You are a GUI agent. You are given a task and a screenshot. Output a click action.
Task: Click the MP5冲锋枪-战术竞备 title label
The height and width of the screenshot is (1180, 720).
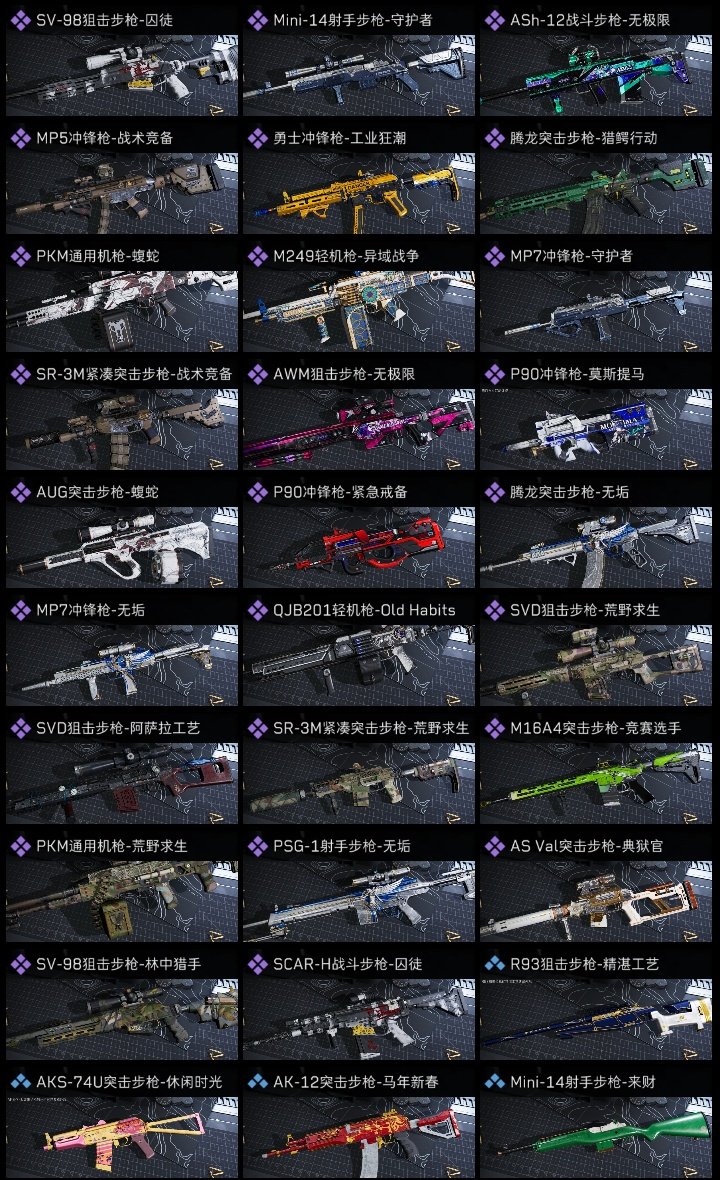pyautogui.click(x=105, y=138)
